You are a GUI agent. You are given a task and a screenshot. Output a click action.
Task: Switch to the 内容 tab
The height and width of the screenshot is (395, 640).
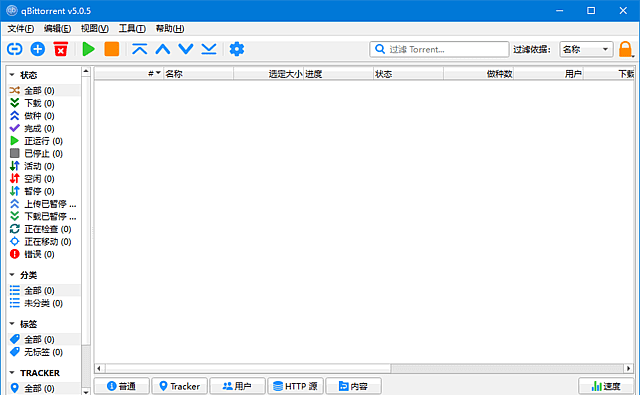(x=353, y=386)
